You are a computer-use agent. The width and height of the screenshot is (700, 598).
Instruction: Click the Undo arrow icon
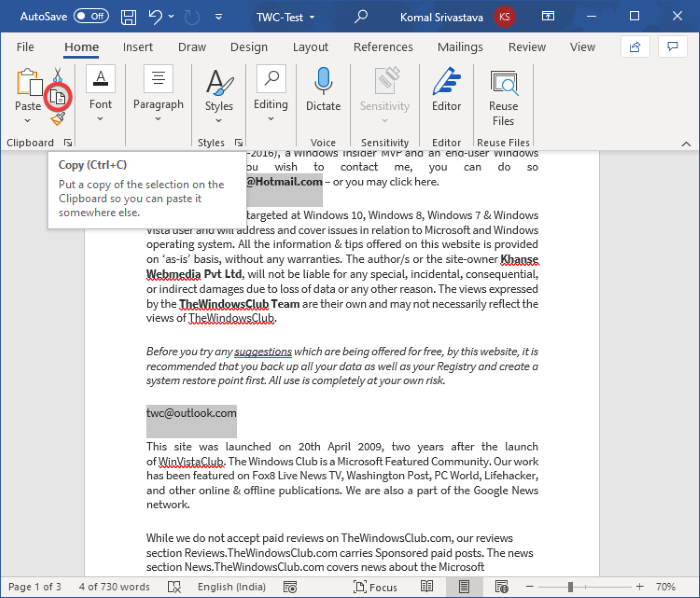[x=155, y=17]
